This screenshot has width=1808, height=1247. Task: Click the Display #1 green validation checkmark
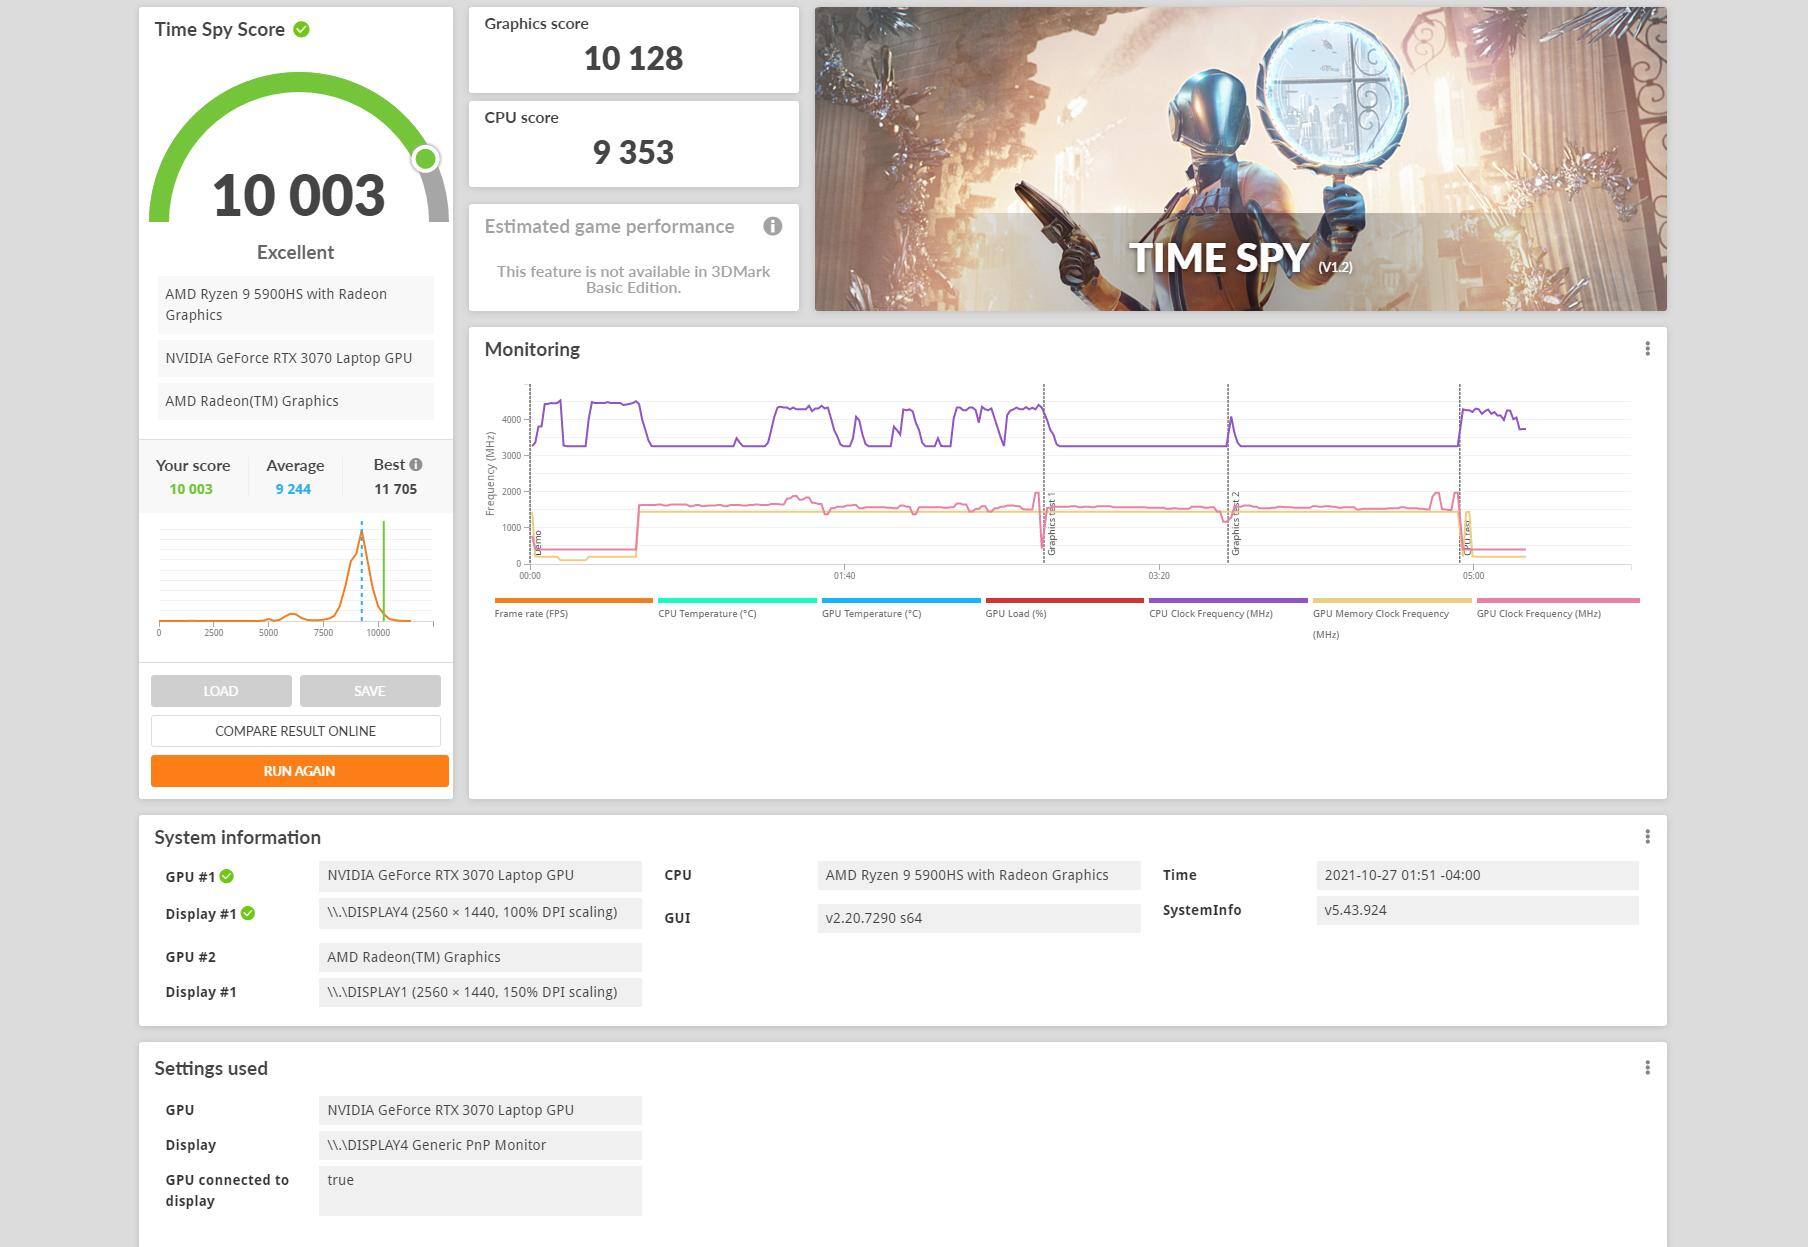click(x=248, y=914)
